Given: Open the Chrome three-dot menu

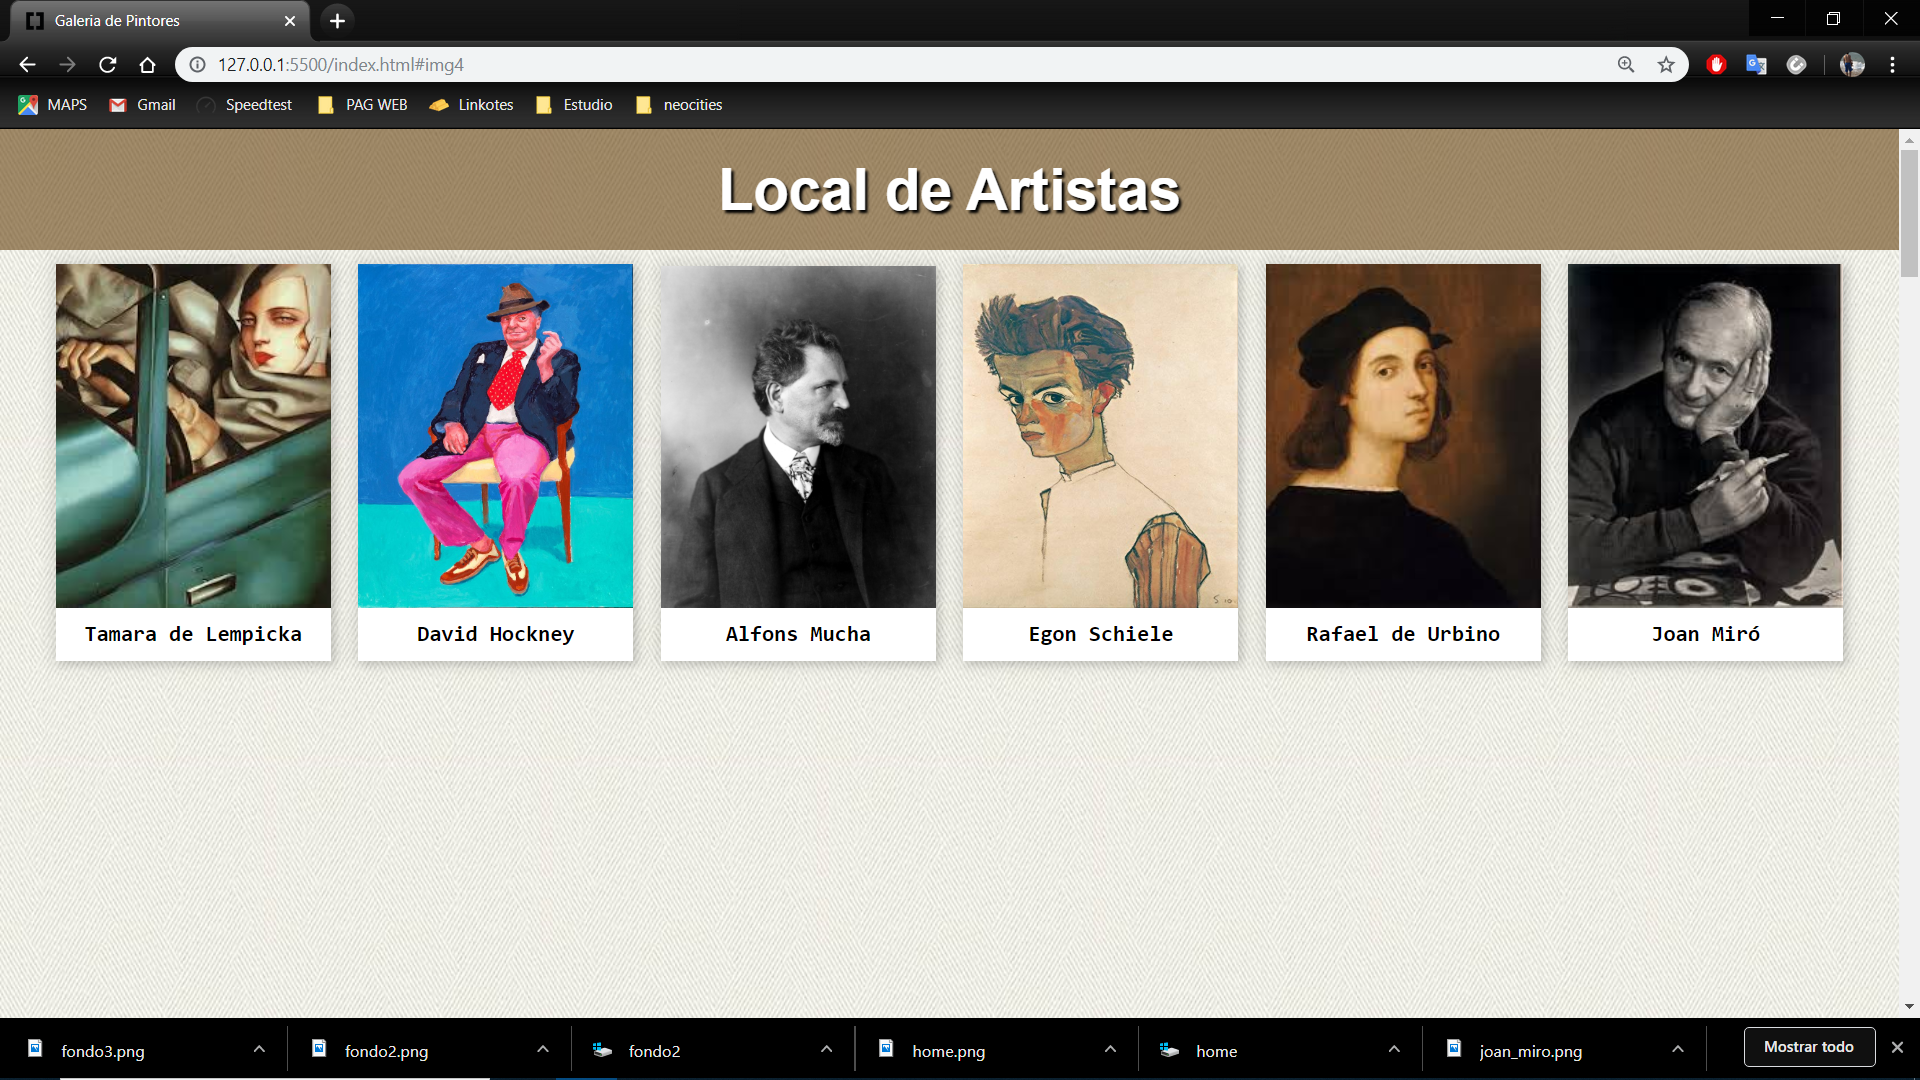Looking at the screenshot, I should click(1892, 65).
